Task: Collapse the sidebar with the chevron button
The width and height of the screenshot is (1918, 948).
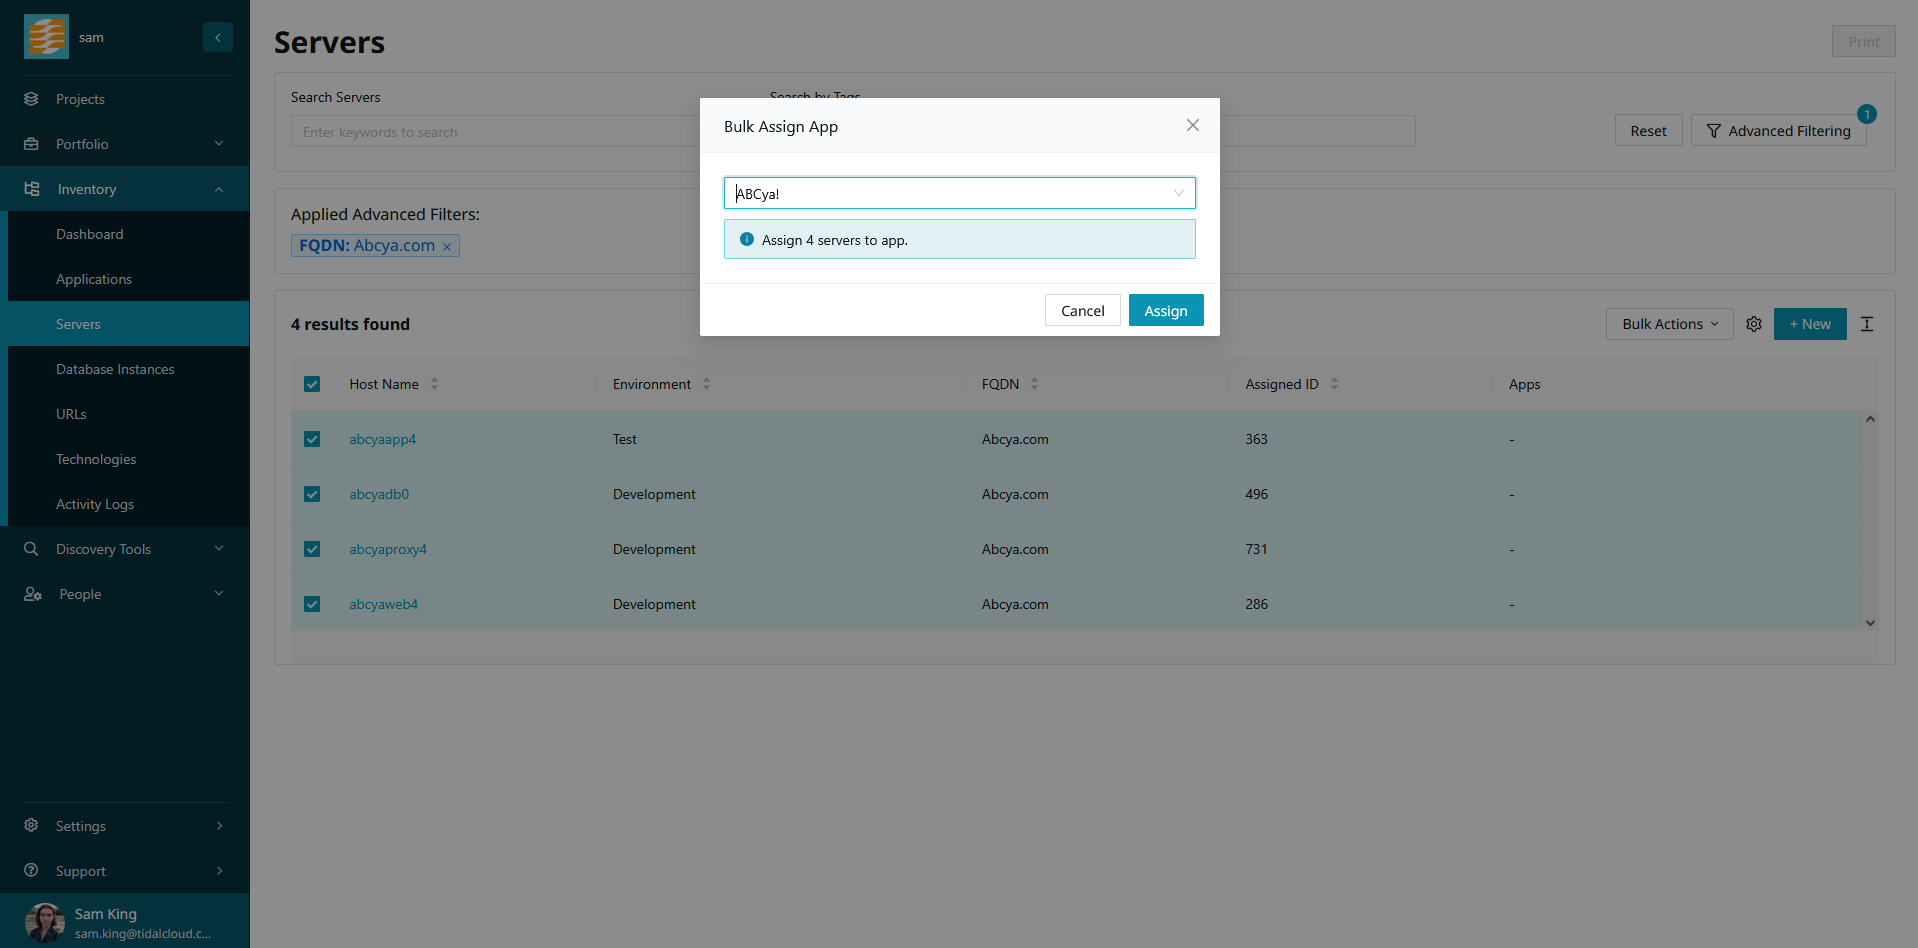Action: (217, 37)
